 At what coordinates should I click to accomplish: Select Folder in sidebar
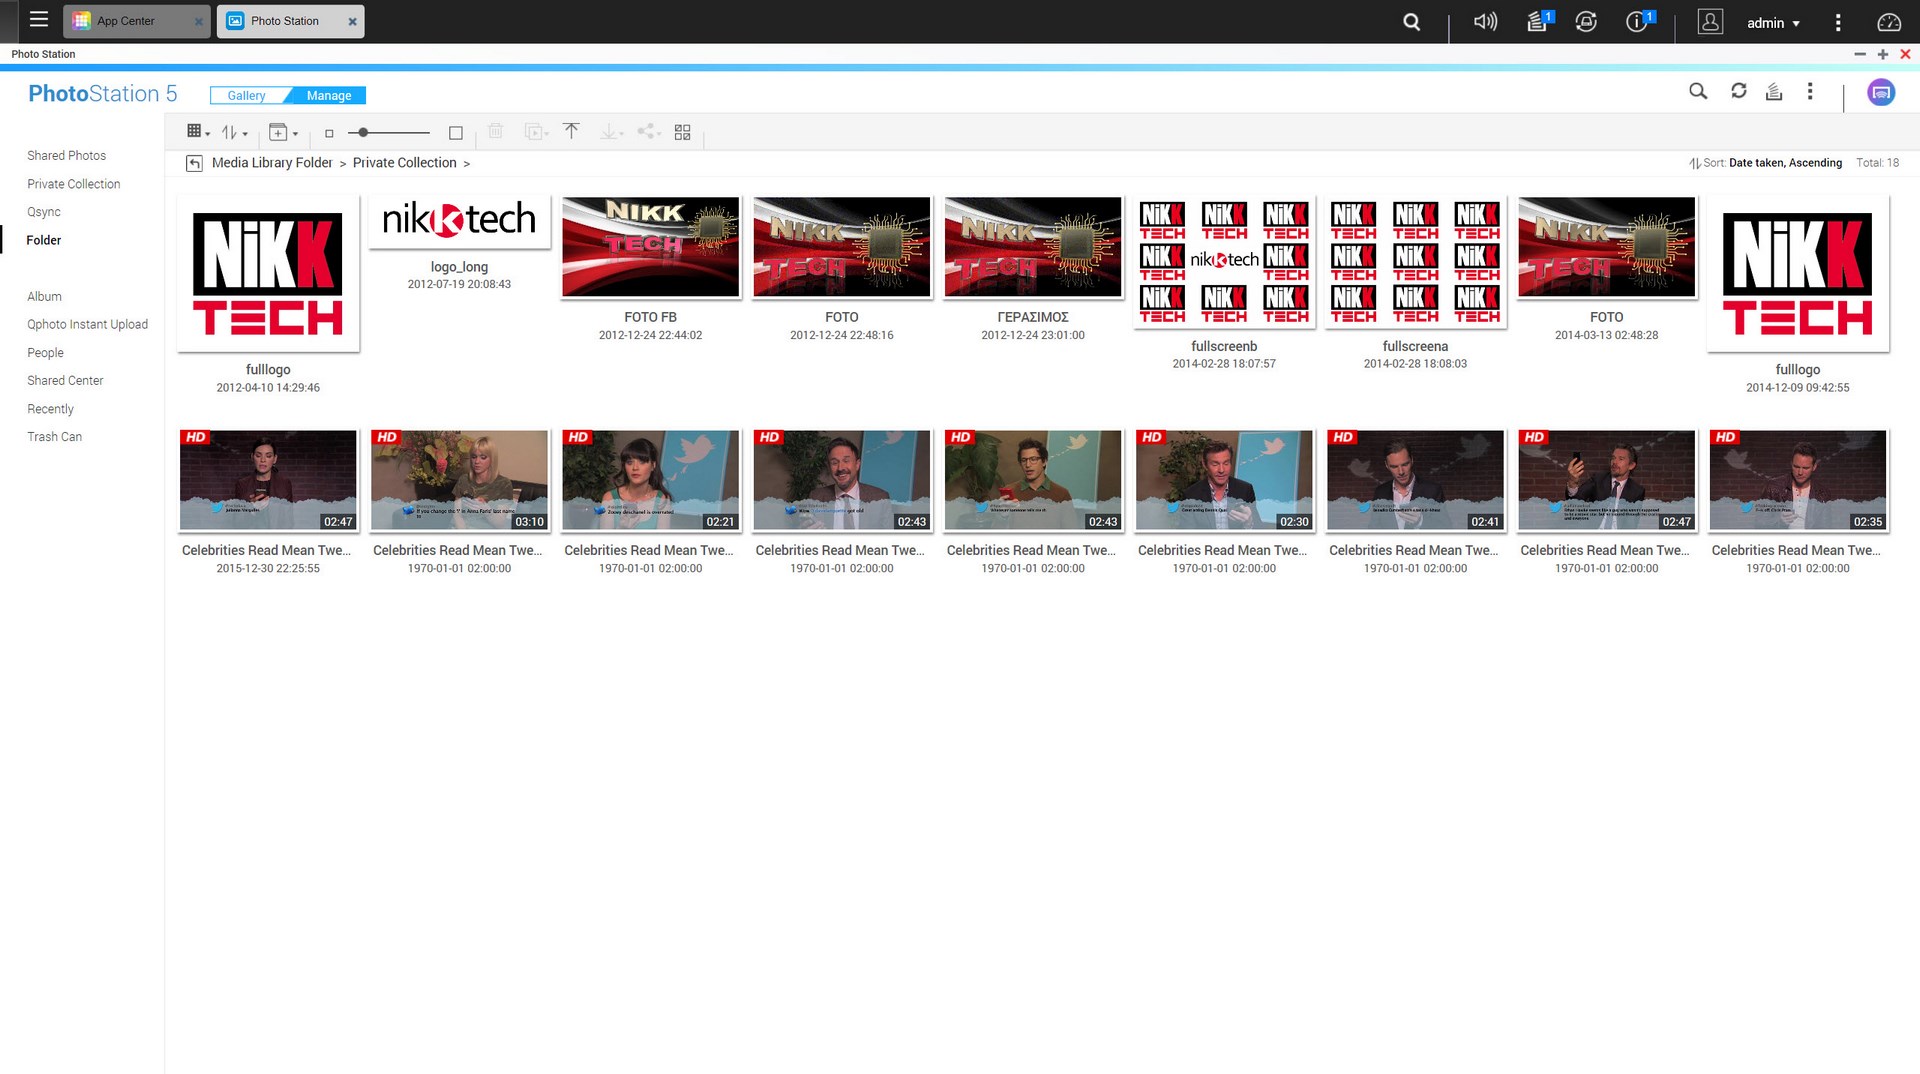click(x=44, y=240)
